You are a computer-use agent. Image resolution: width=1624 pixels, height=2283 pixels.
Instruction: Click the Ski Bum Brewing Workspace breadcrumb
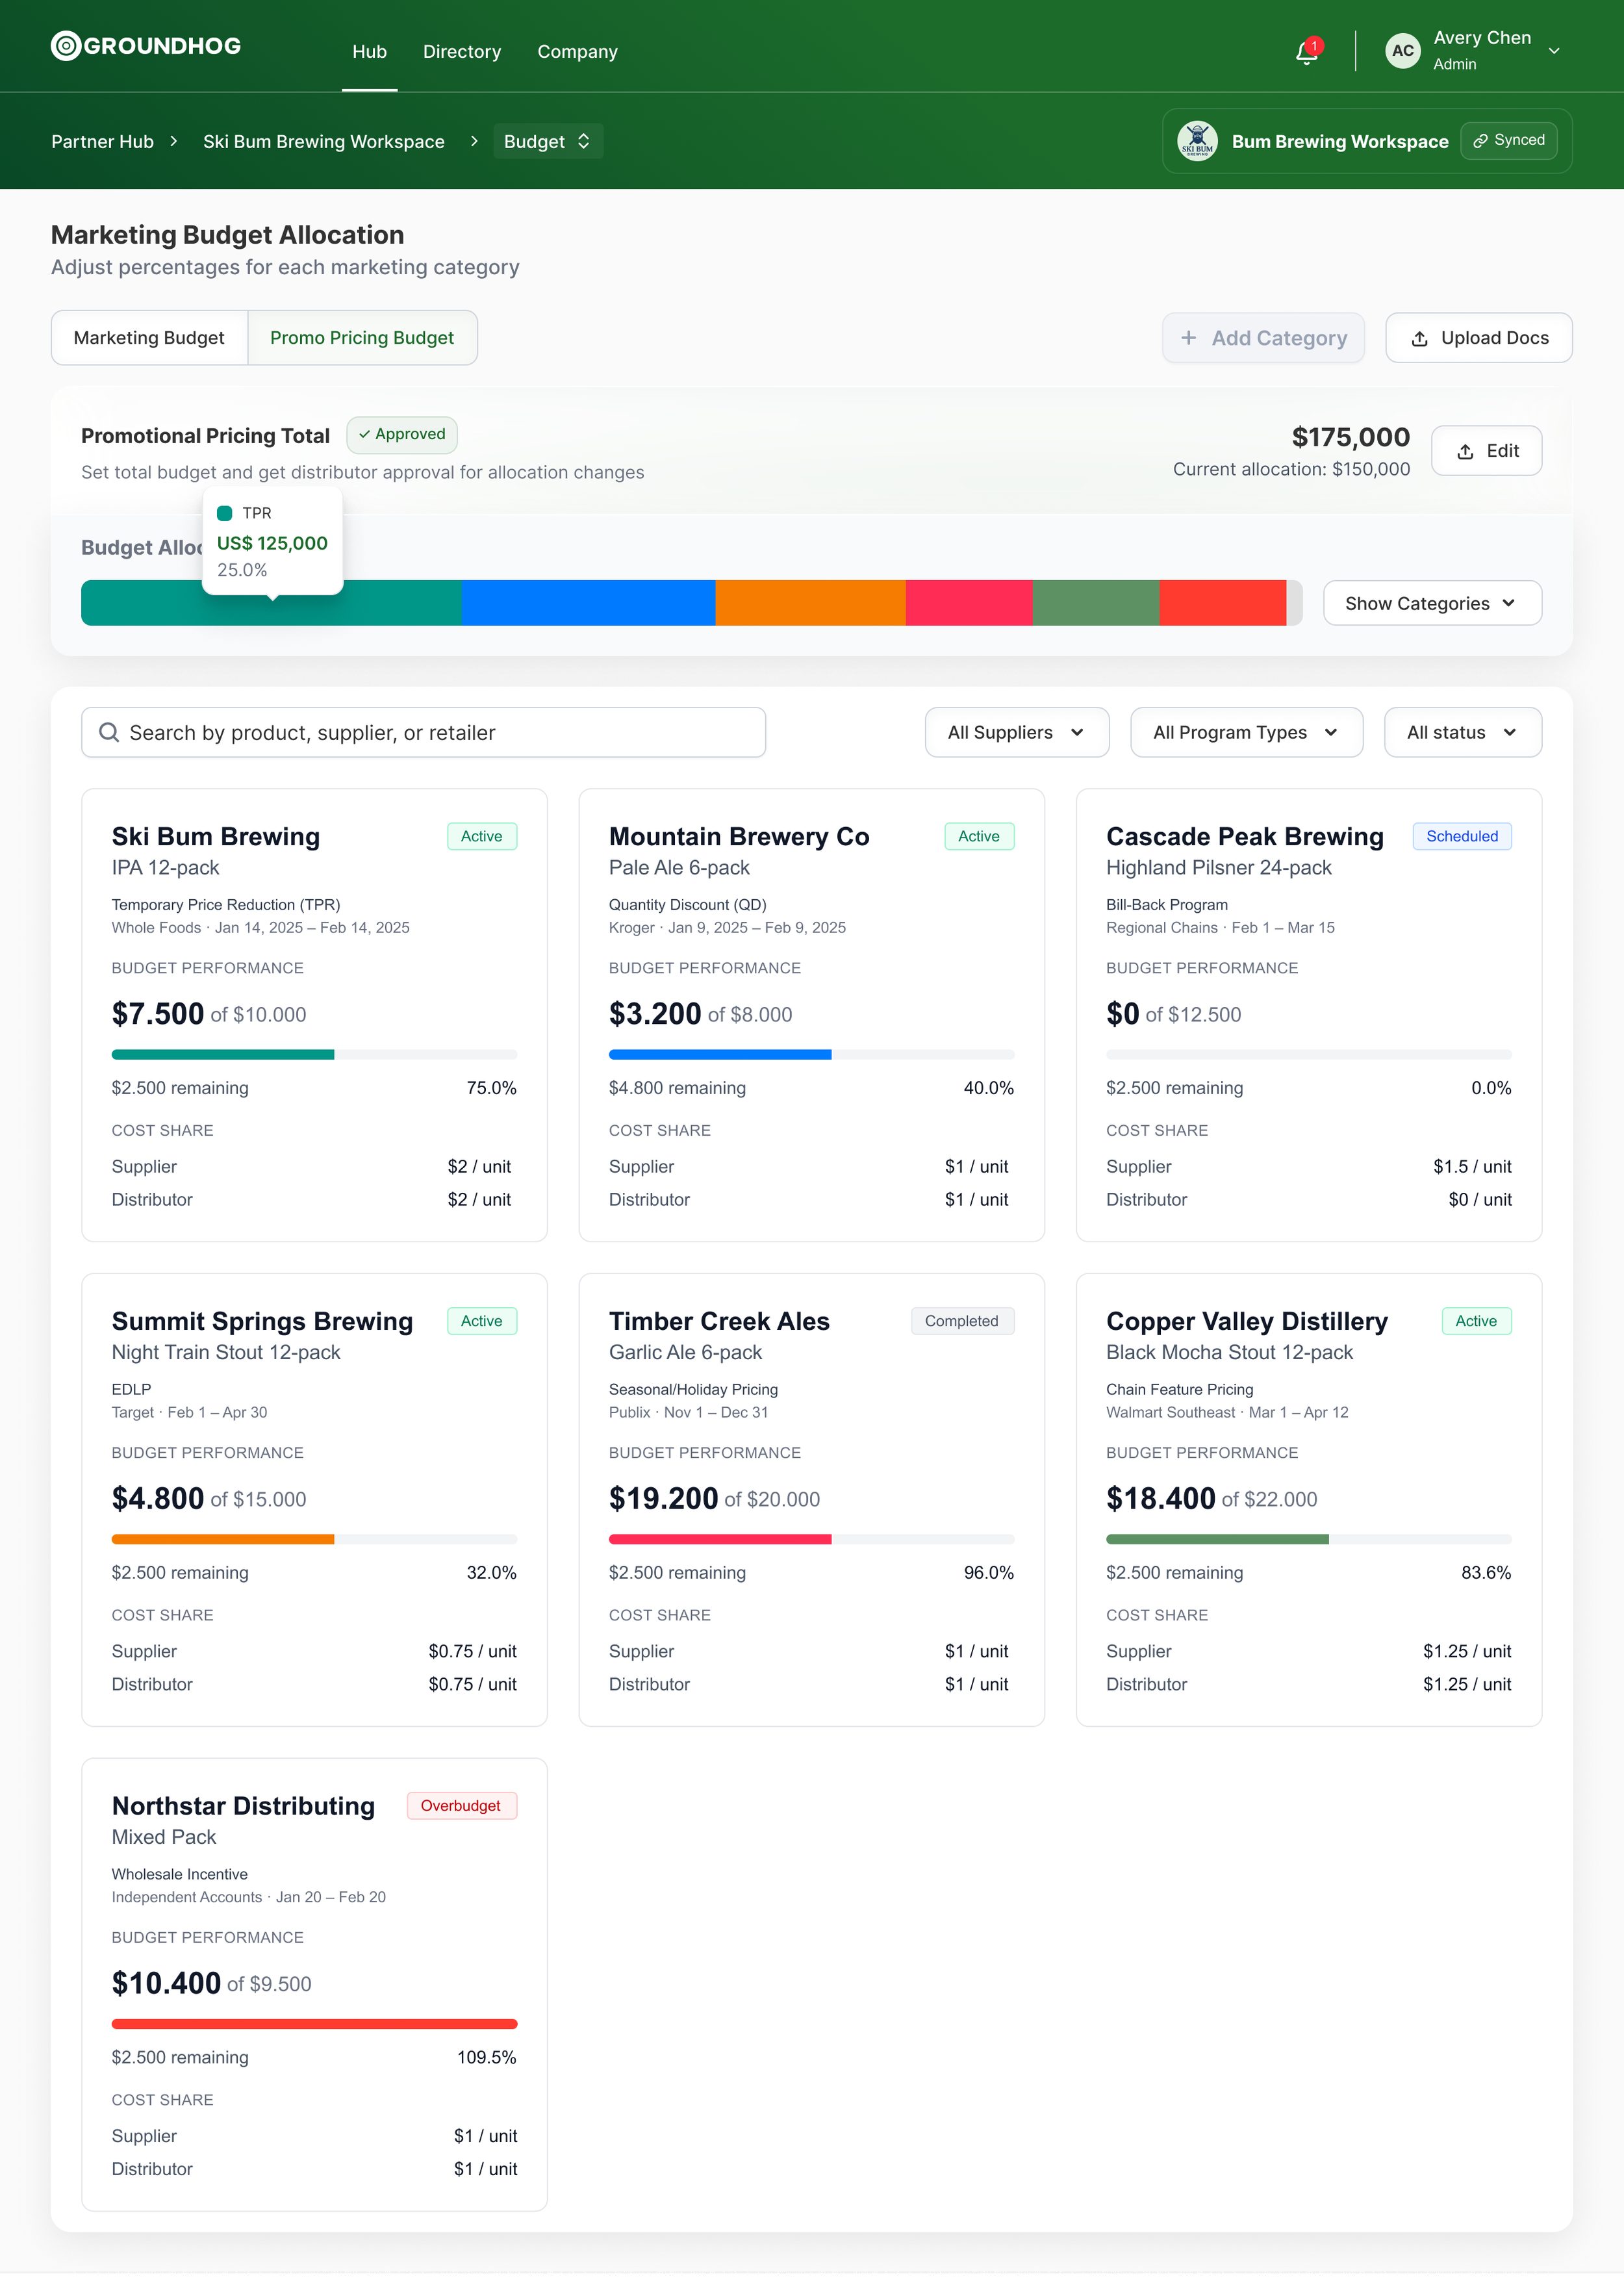pos(324,142)
